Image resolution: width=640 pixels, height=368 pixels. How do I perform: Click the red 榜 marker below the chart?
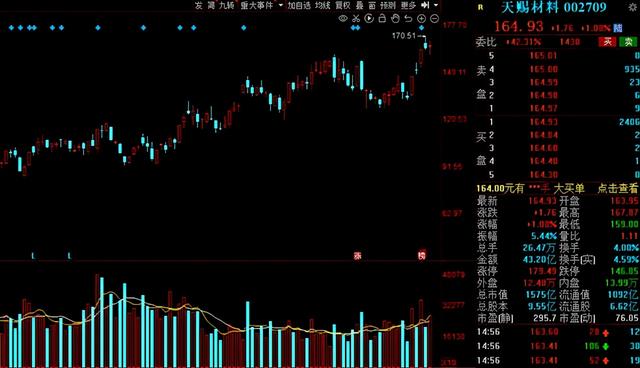(x=422, y=255)
